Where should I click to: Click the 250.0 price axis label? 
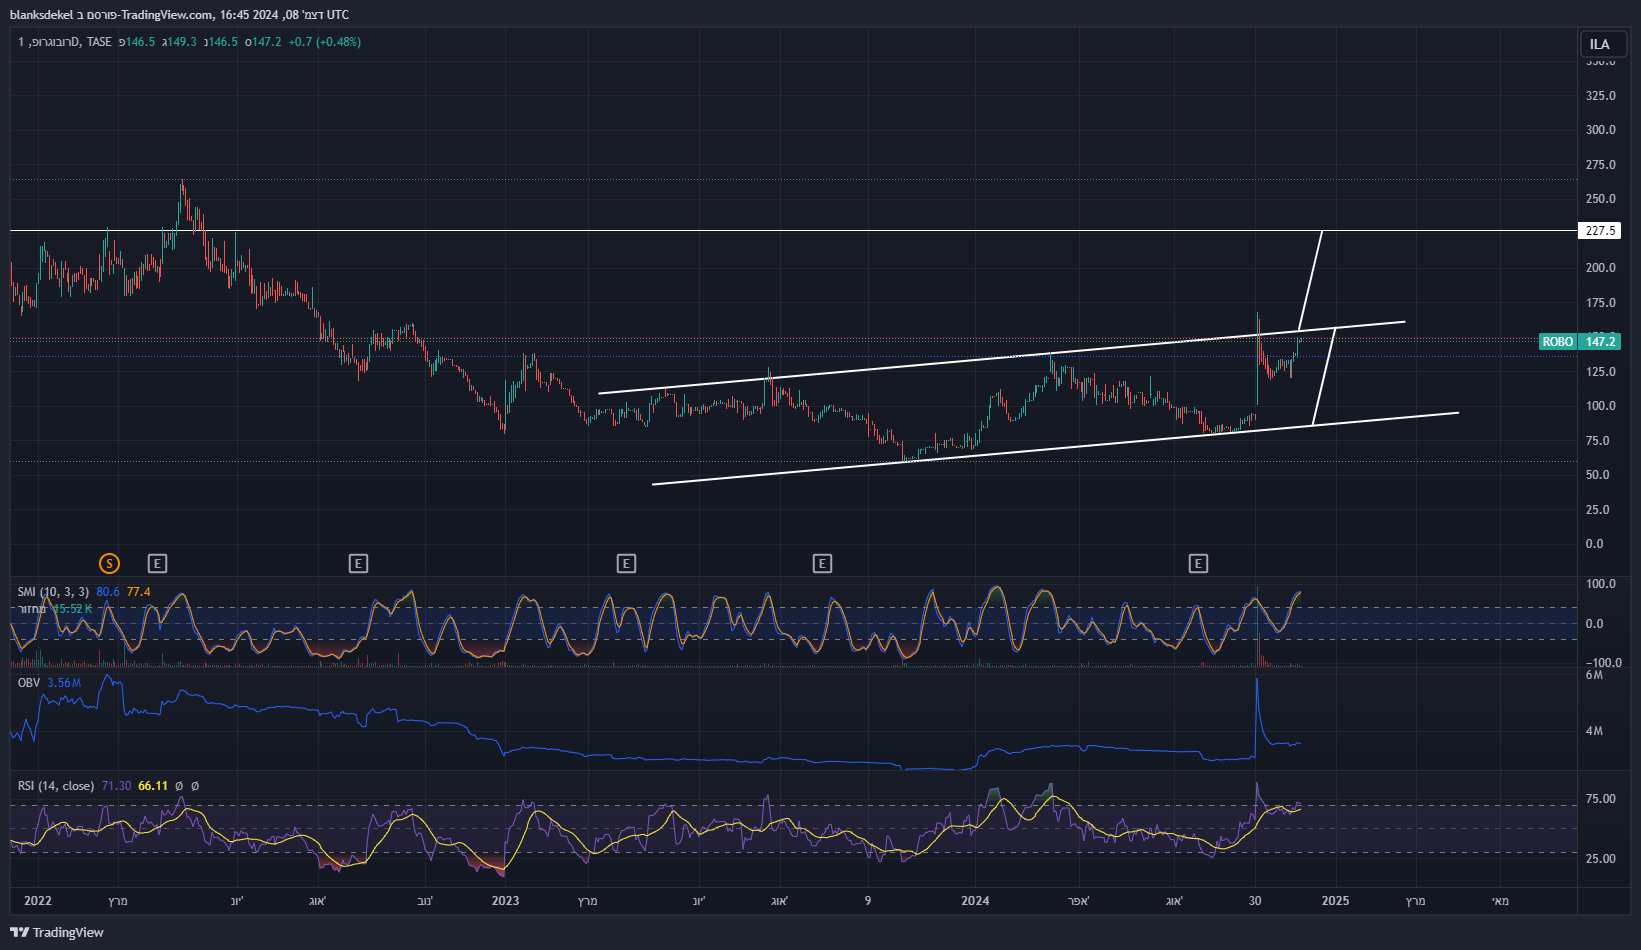[1601, 199]
